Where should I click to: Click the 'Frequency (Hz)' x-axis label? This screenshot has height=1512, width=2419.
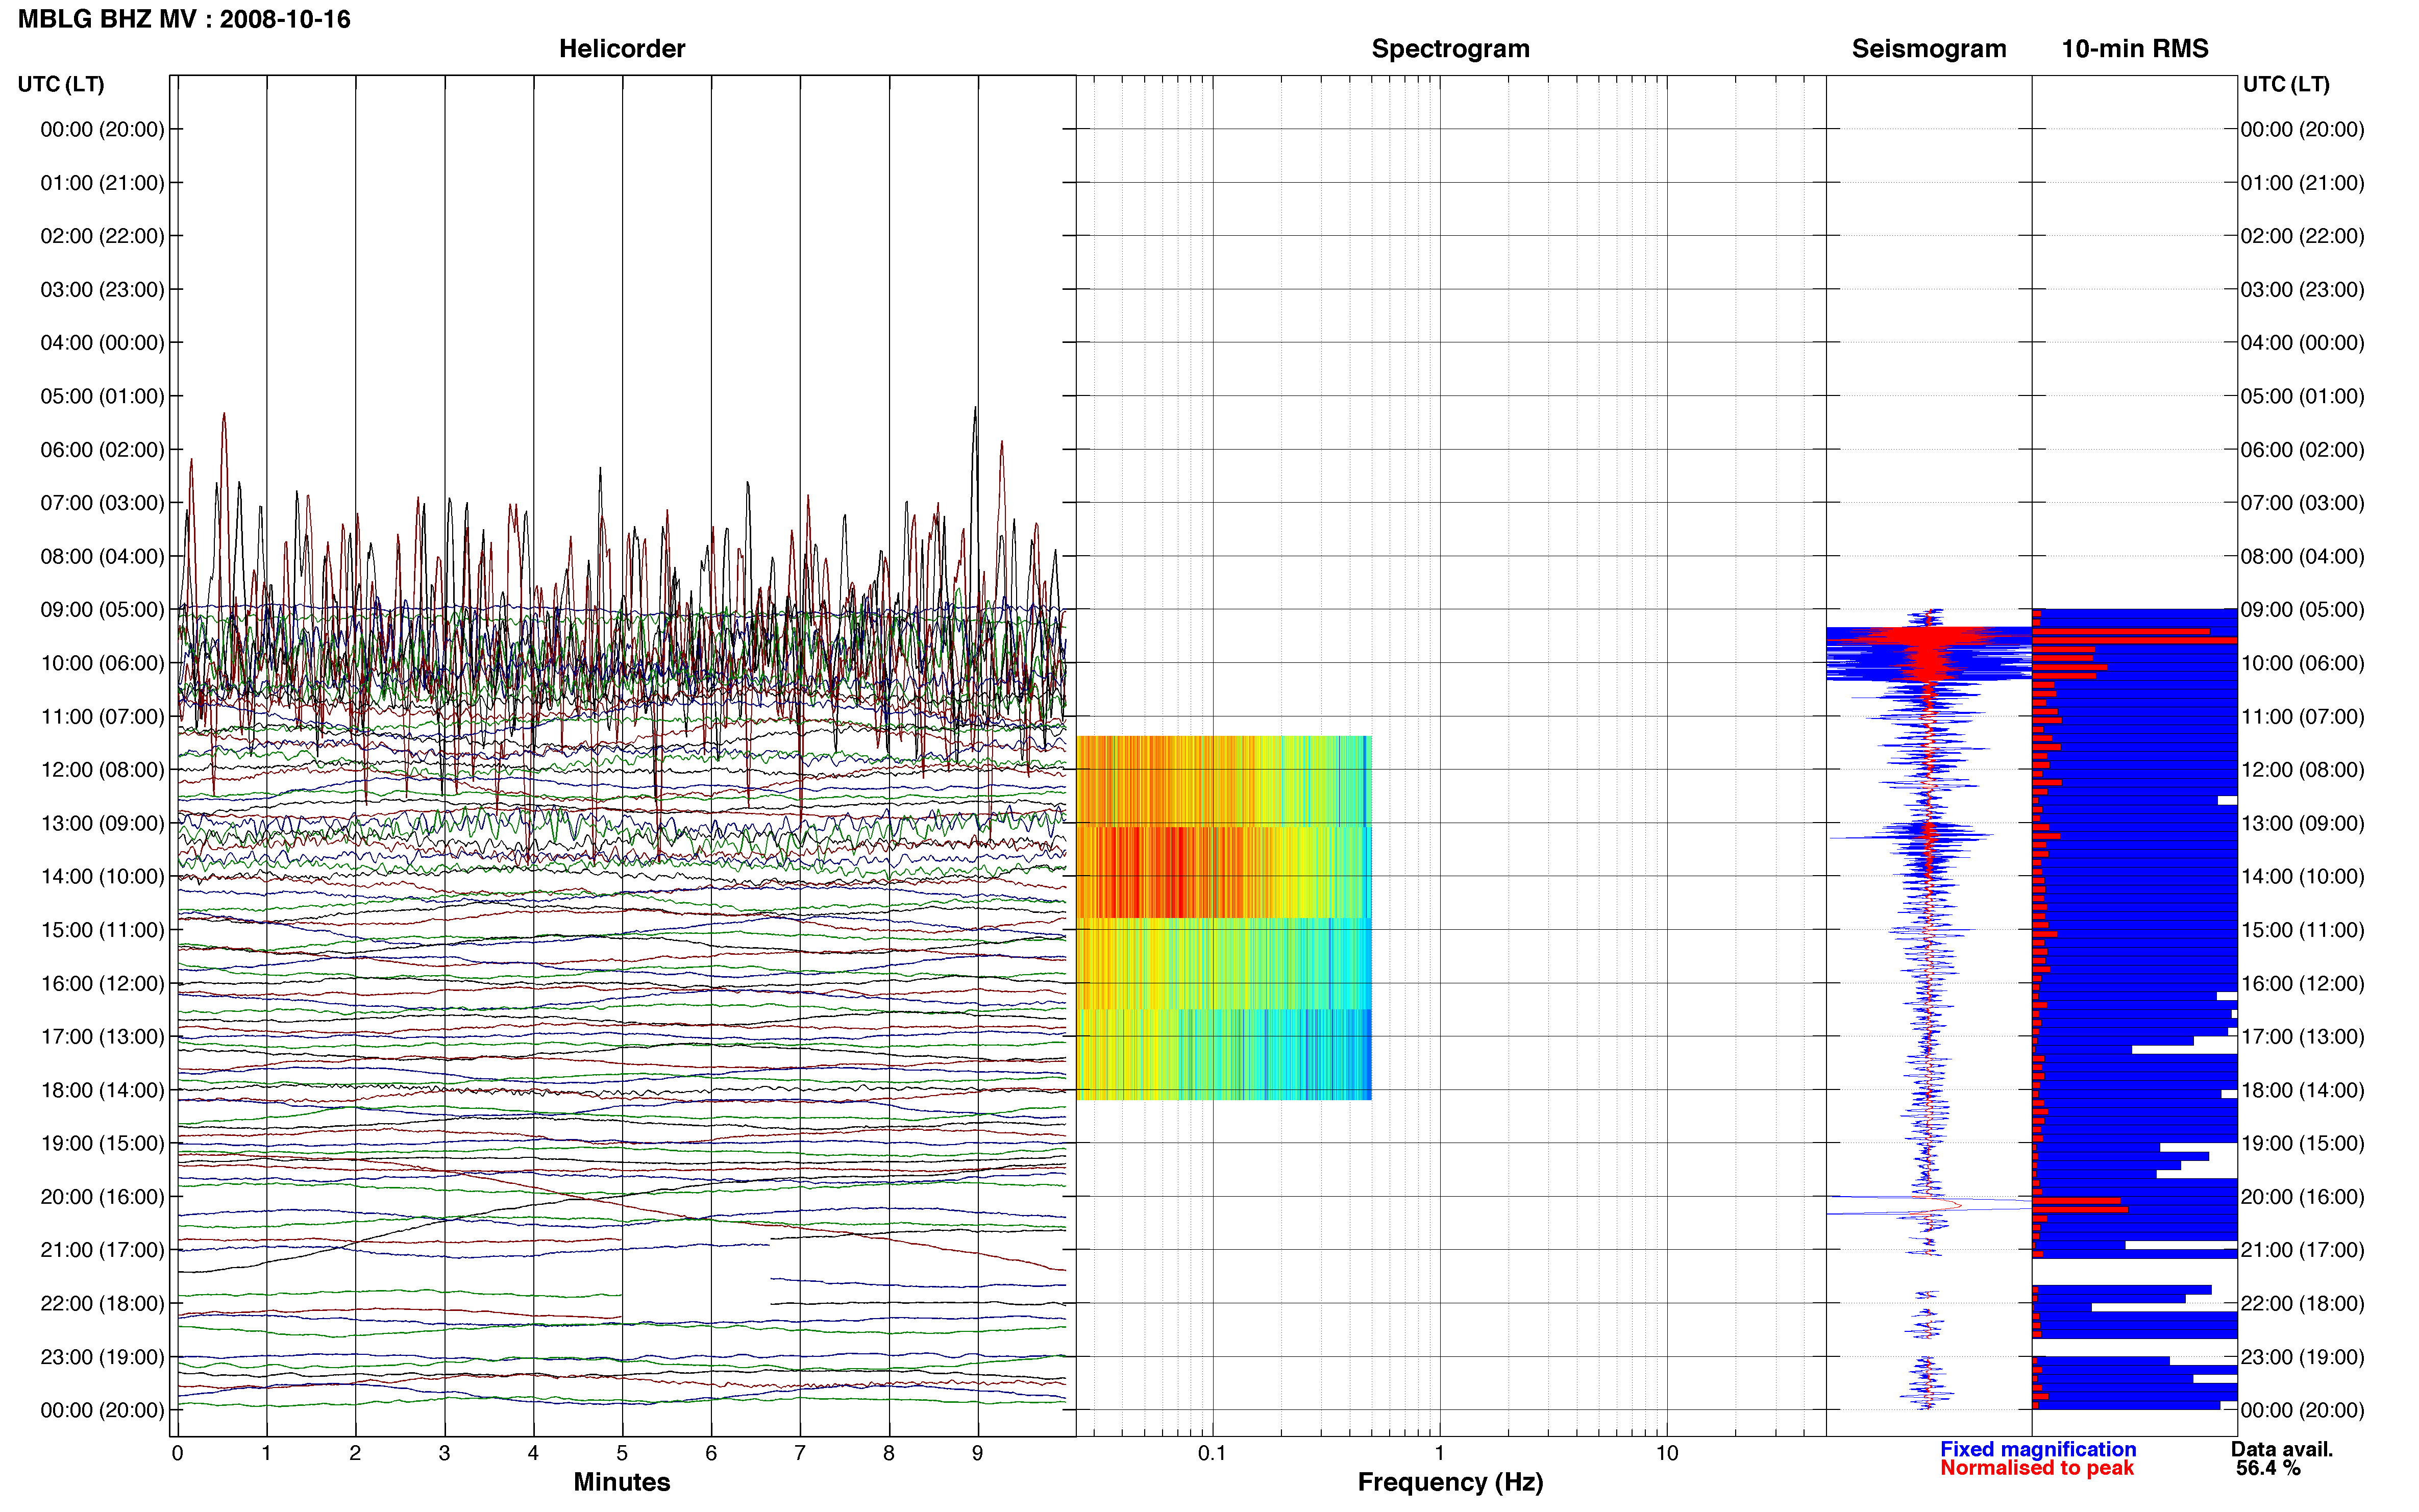(1450, 1482)
